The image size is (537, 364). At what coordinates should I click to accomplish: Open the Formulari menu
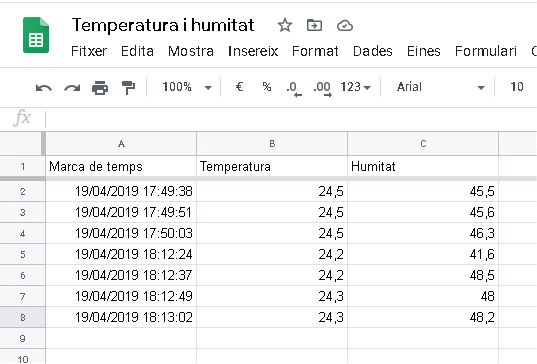tap(486, 51)
